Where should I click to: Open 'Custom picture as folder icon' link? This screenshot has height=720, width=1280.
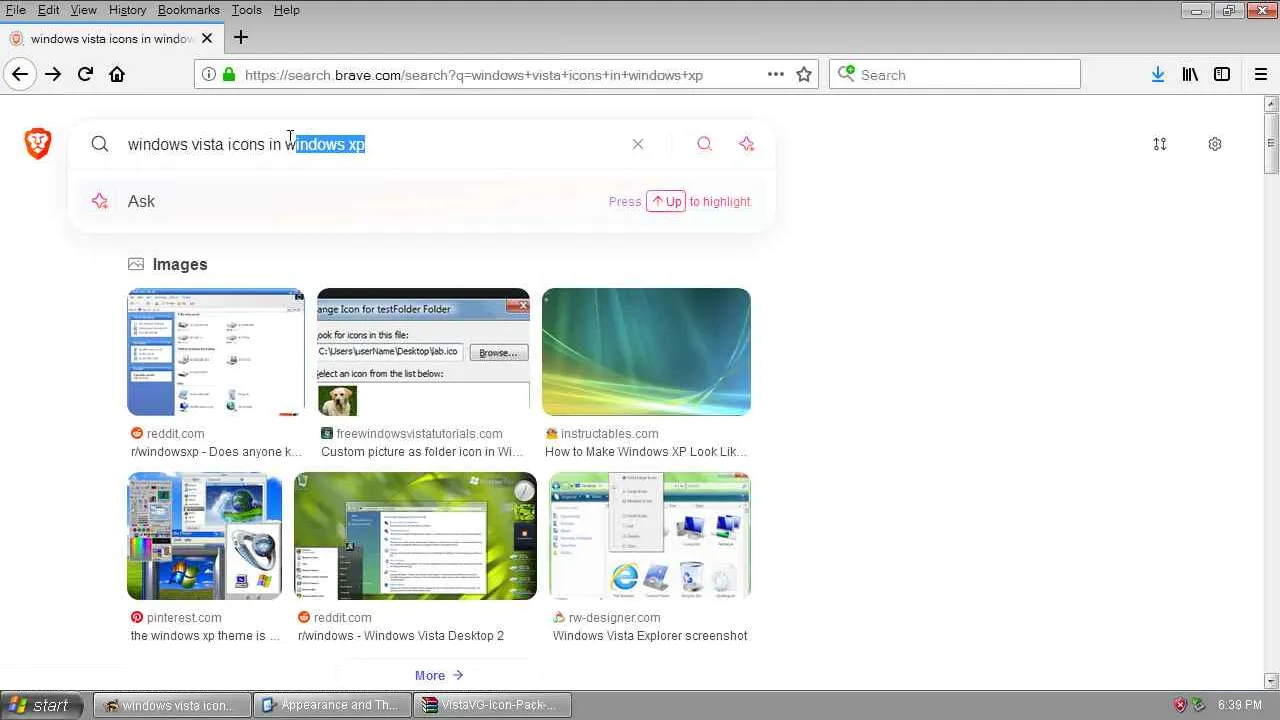422,452
